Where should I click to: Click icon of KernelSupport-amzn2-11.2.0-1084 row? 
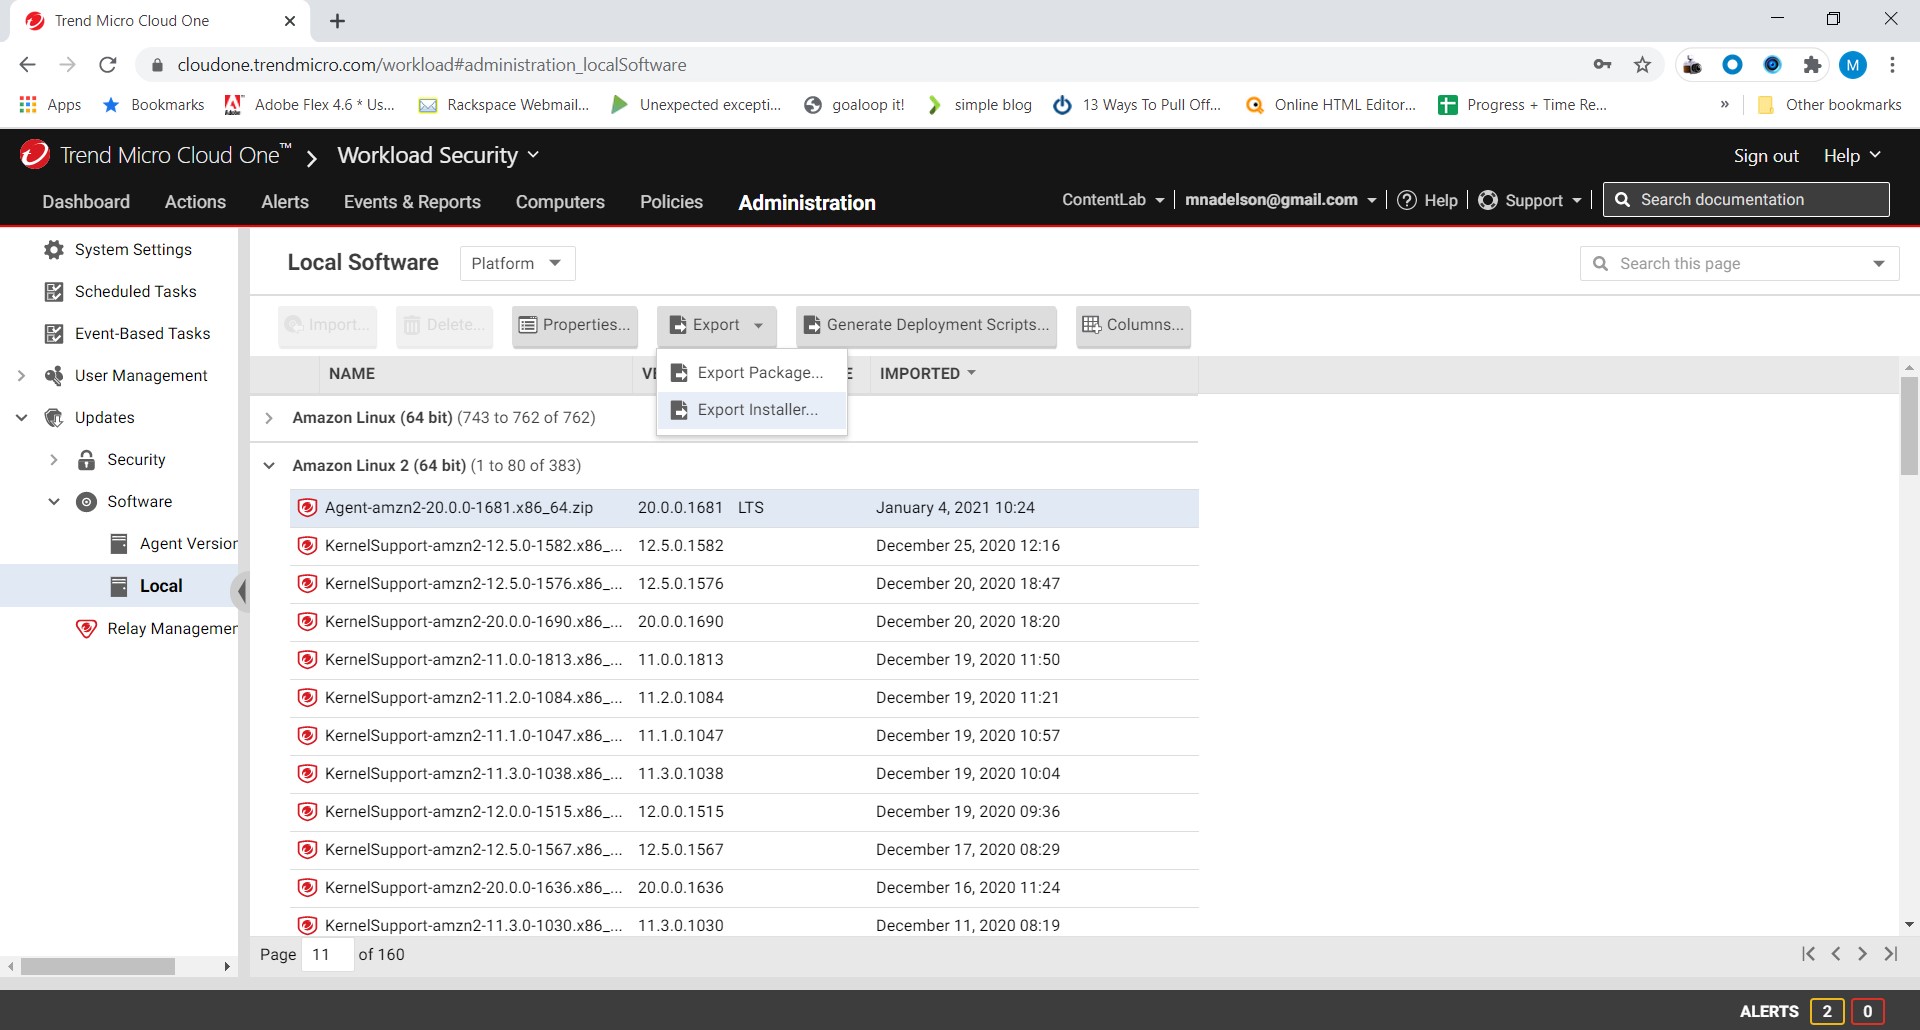(308, 698)
